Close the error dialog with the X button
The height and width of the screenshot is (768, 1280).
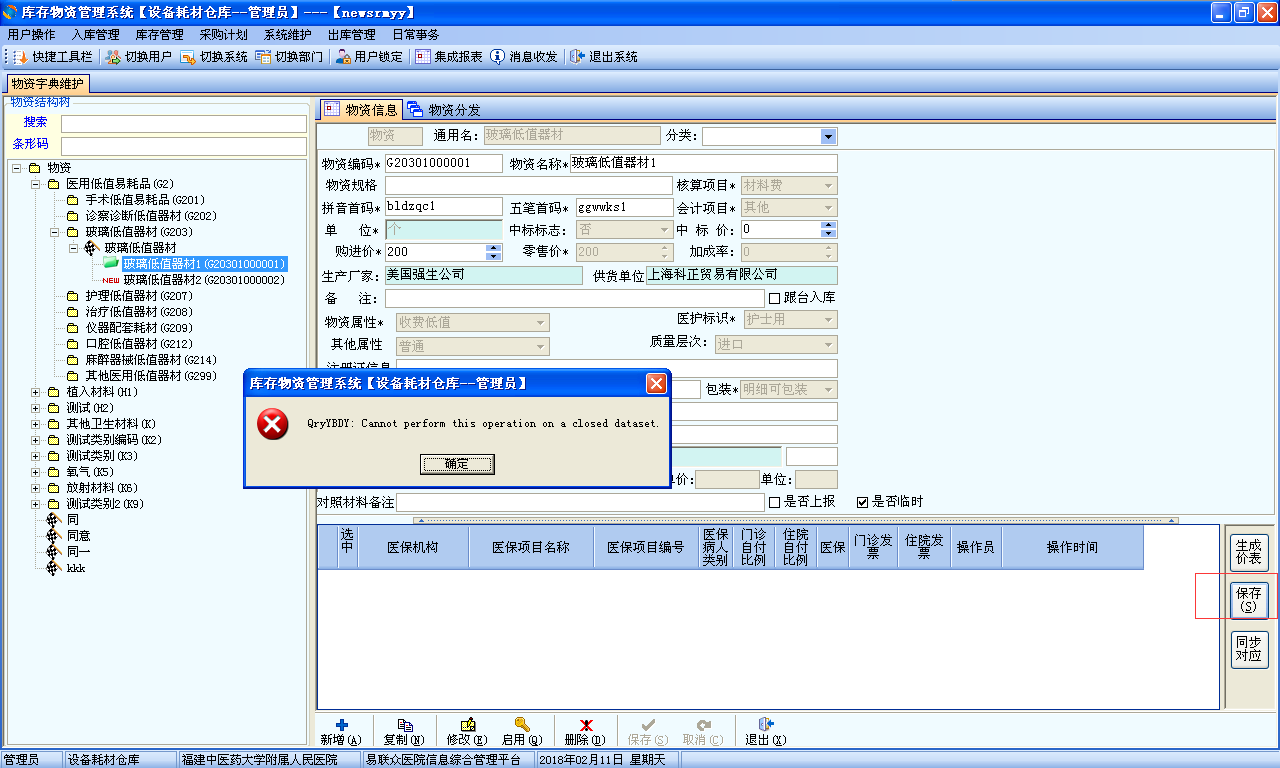point(656,383)
